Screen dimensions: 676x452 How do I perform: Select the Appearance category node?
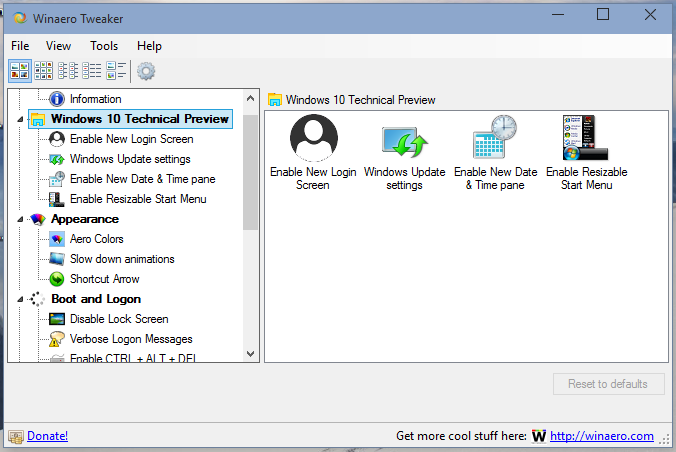click(85, 219)
